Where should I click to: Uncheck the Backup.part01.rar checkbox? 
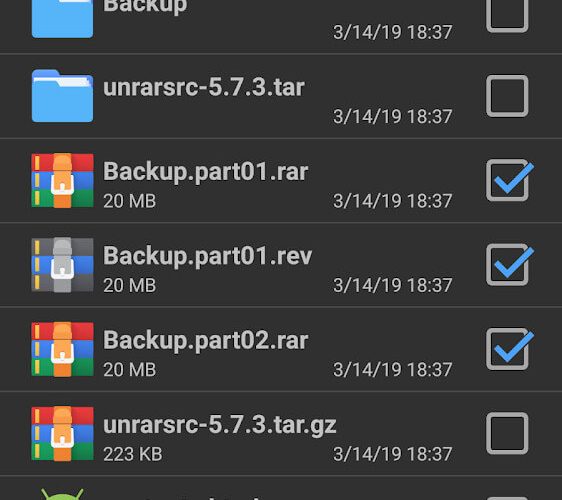[x=507, y=180]
